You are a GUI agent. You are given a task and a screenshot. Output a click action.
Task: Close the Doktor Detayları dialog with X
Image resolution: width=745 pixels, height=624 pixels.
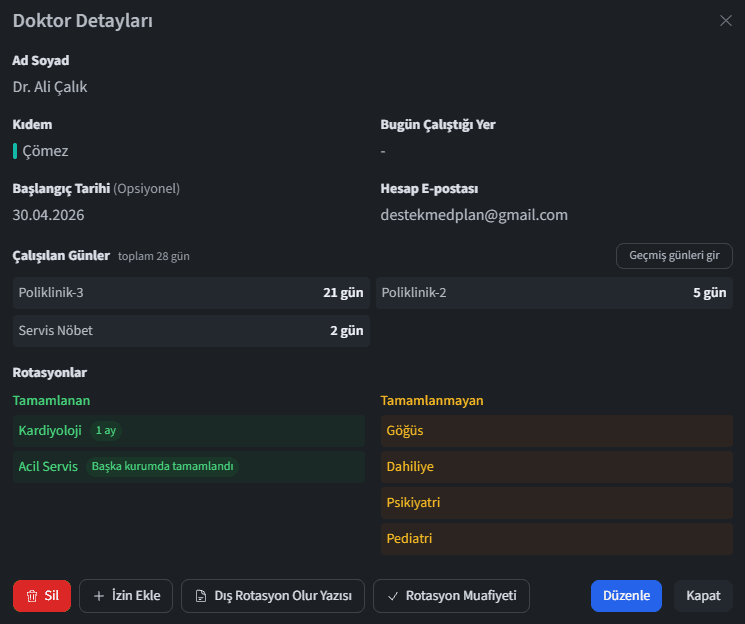point(726,20)
